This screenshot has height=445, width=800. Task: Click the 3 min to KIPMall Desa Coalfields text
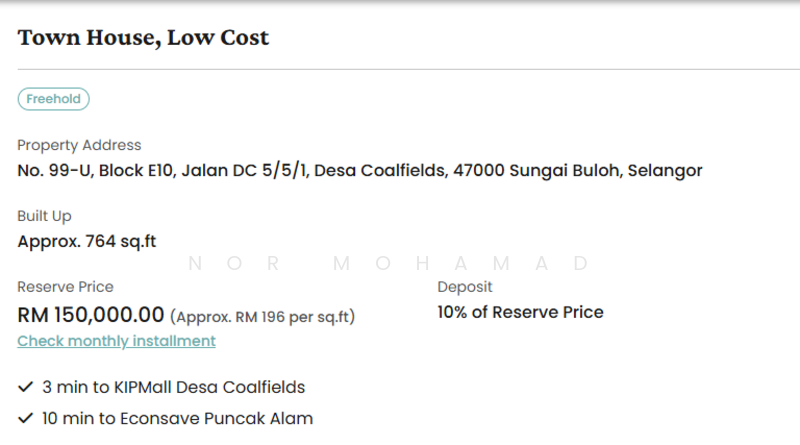coord(173,386)
